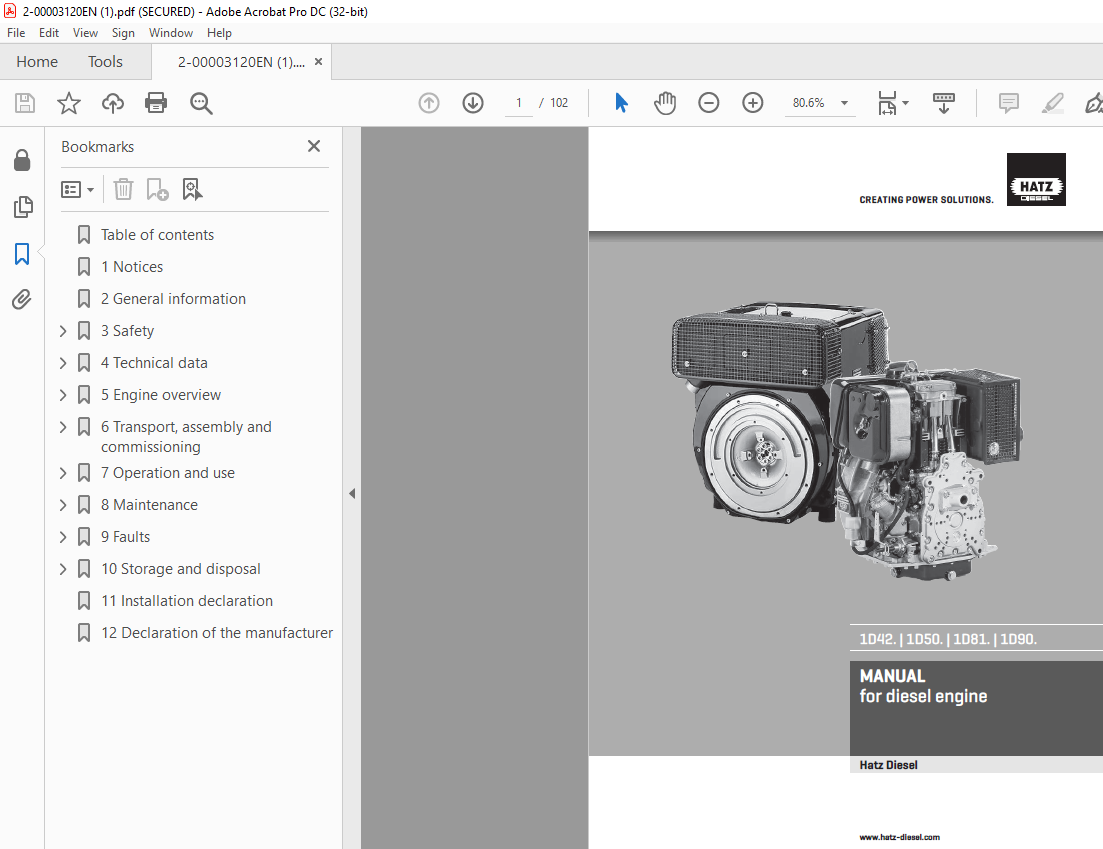This screenshot has width=1103, height=849.
Task: Click the Hatz Diesel logo on page
Action: (x=1035, y=179)
